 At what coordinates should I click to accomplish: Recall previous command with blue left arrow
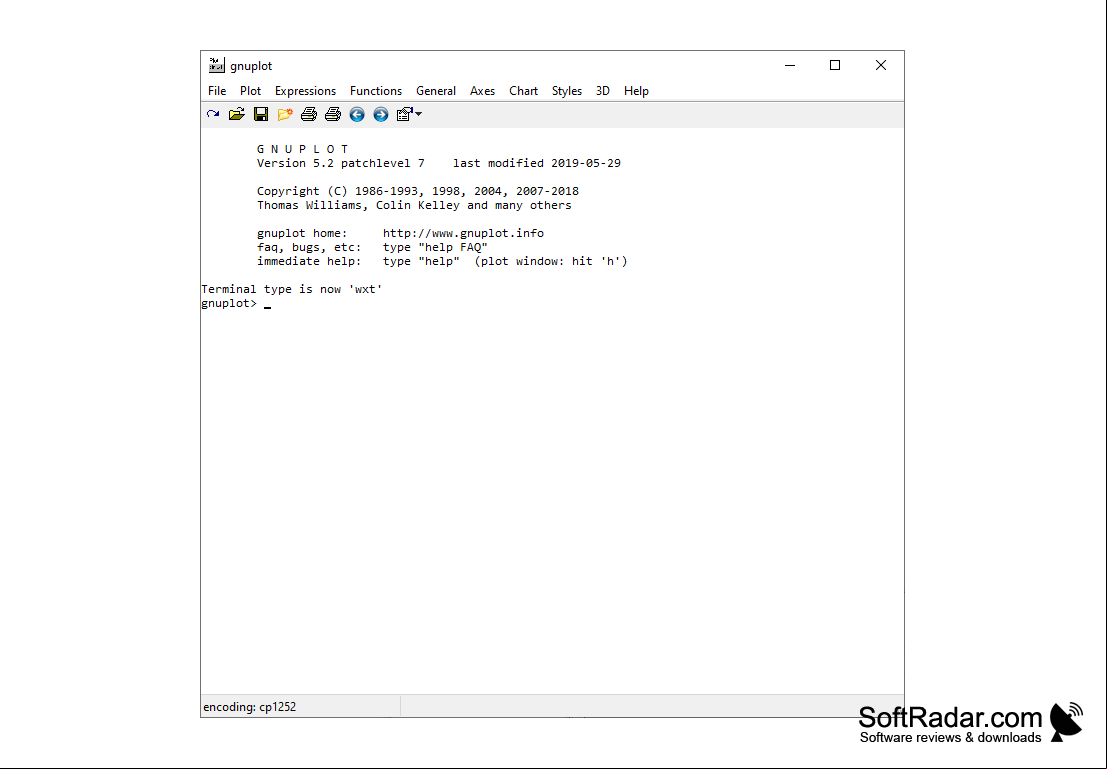pyautogui.click(x=357, y=114)
